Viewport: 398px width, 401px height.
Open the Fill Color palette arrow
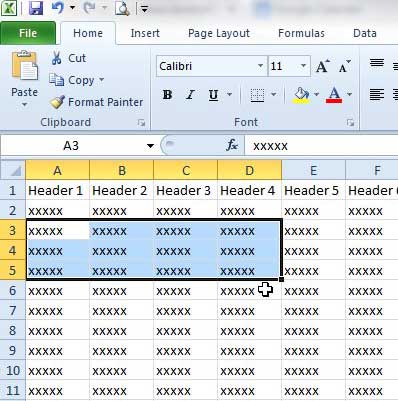click(316, 95)
